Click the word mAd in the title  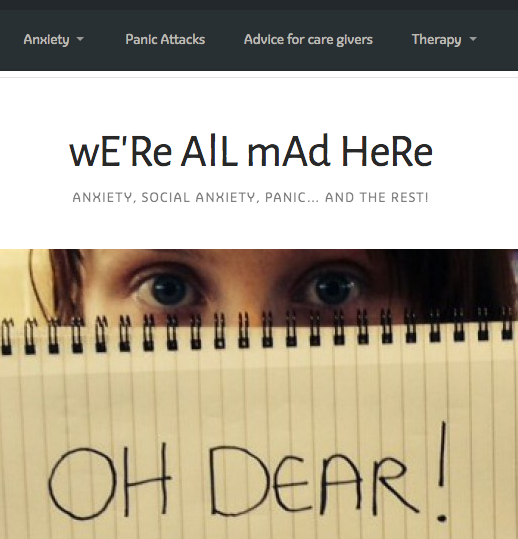tap(289, 151)
